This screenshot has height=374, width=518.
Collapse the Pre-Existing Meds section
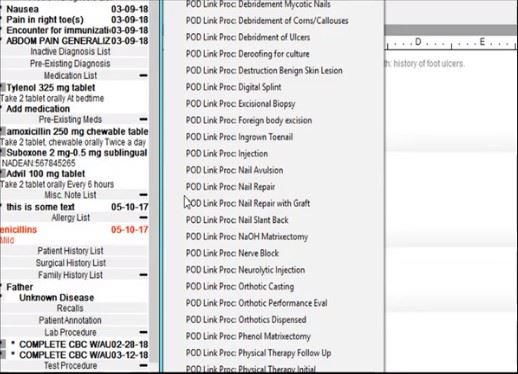(143, 119)
